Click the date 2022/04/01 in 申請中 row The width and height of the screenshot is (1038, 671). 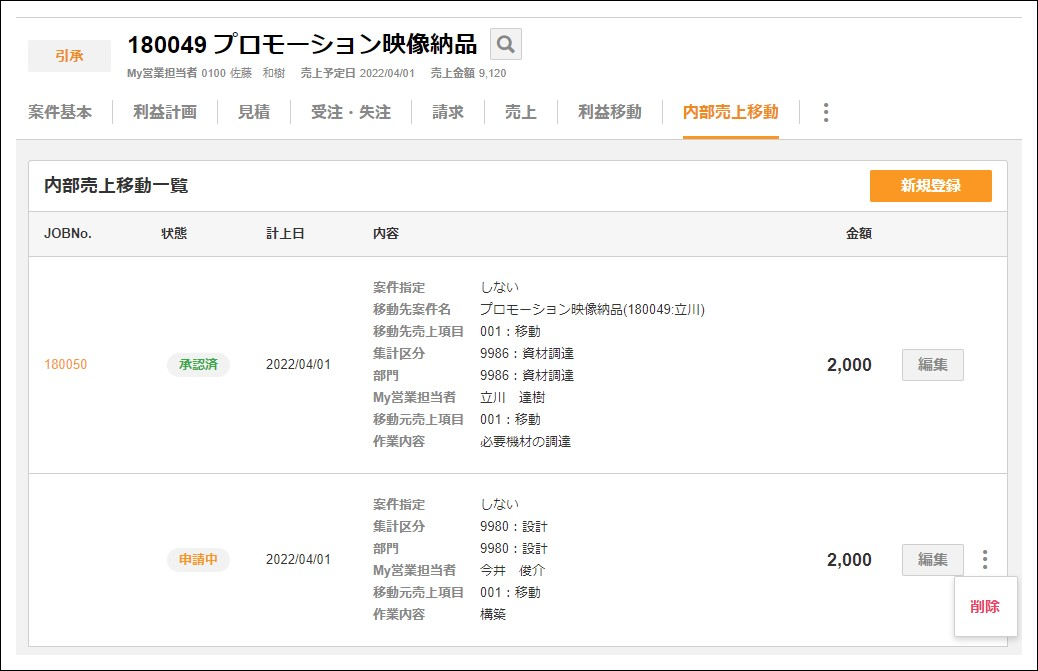[x=298, y=560]
